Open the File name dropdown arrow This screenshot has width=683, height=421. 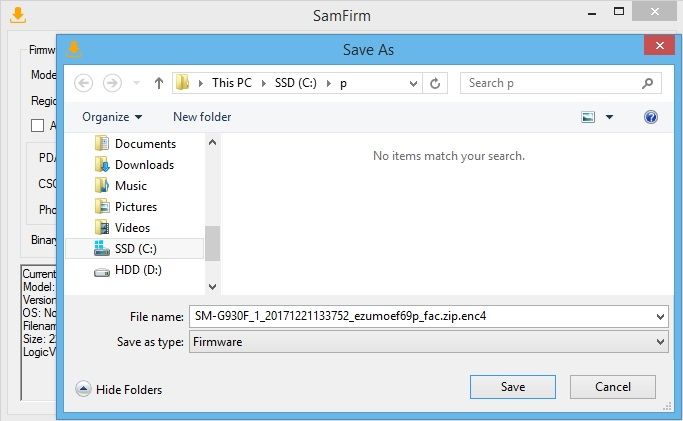[660, 317]
